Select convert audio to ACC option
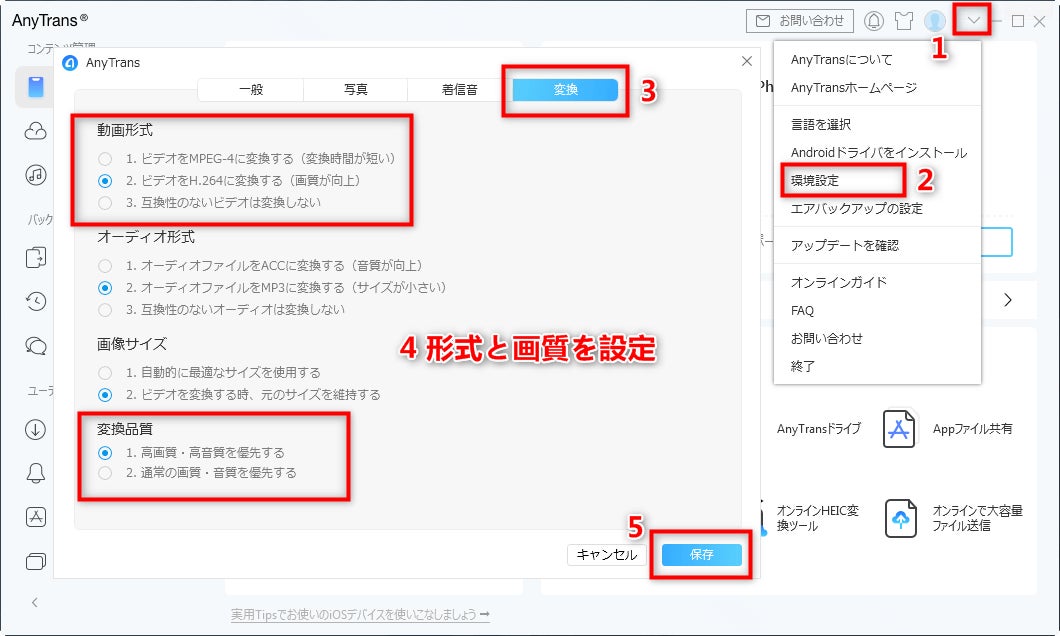The width and height of the screenshot is (1060, 636). point(105,266)
